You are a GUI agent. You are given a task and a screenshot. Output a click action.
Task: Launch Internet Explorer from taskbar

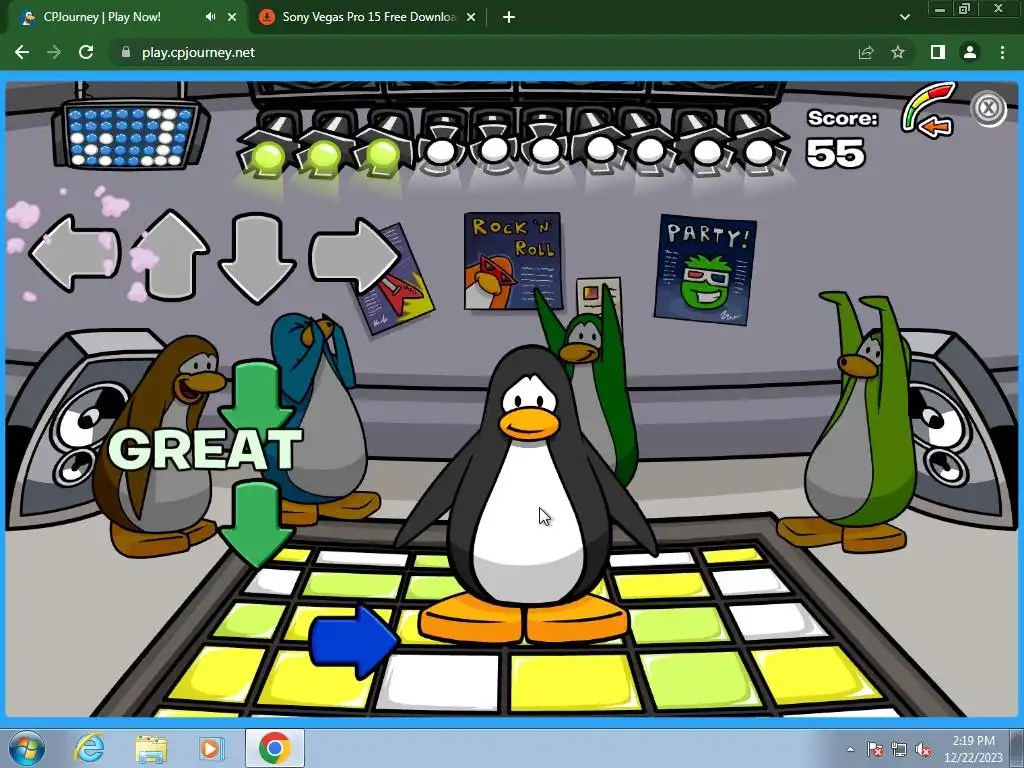point(89,748)
